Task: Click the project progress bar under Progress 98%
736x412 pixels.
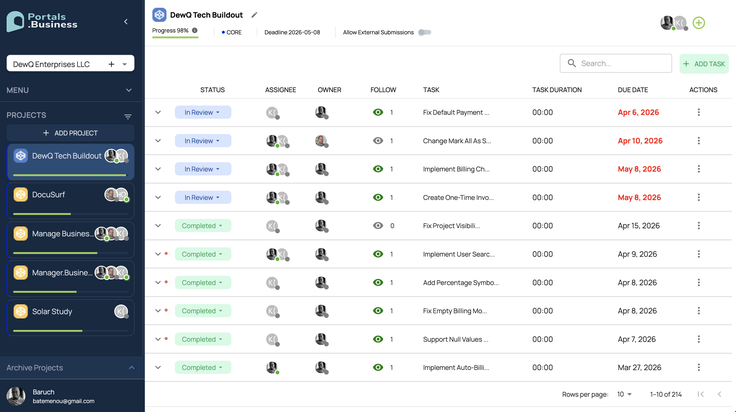Action: (x=175, y=37)
